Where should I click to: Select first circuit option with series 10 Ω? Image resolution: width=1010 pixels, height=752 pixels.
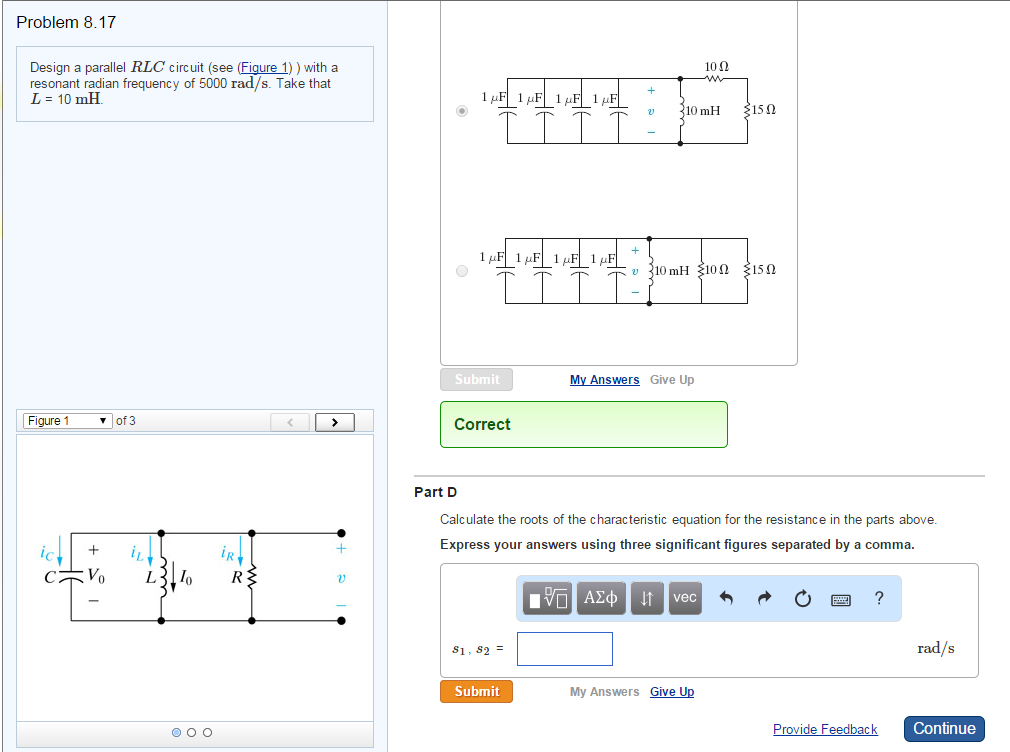tap(462, 111)
